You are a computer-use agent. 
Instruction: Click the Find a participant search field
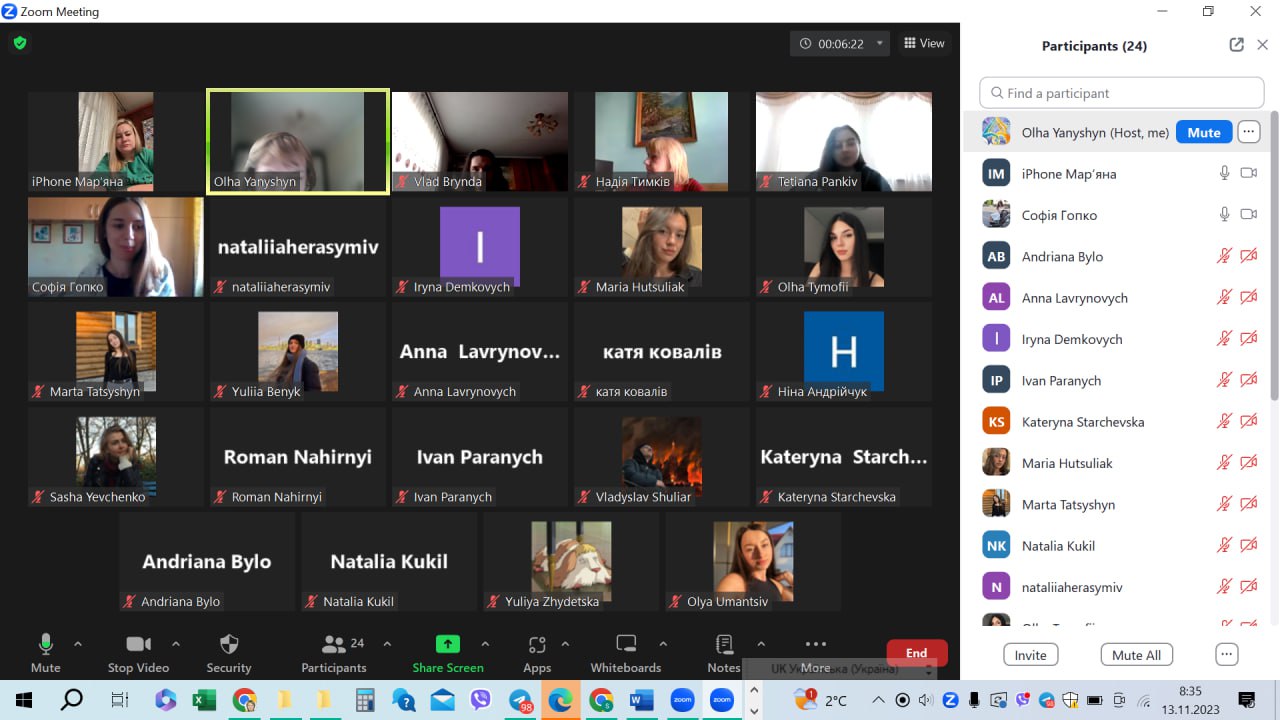pyautogui.click(x=1122, y=93)
